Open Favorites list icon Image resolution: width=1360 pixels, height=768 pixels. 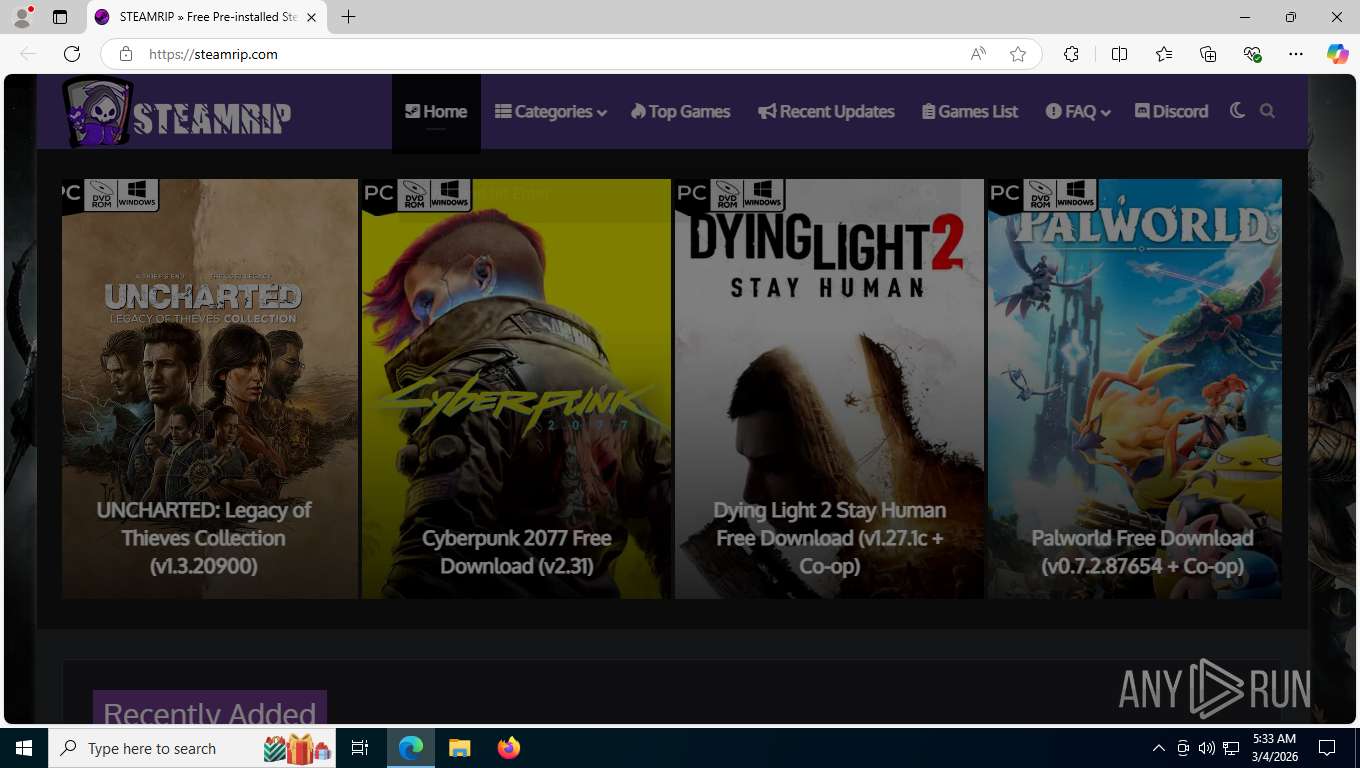click(1164, 54)
